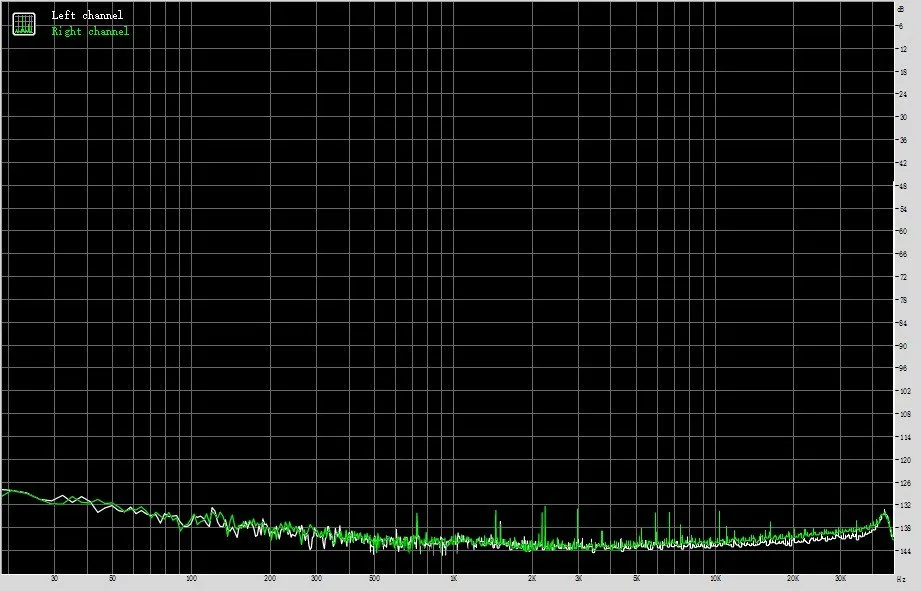Click the '-90' dB axis label
Image resolution: width=921 pixels, height=591 pixels.
tap(902, 346)
